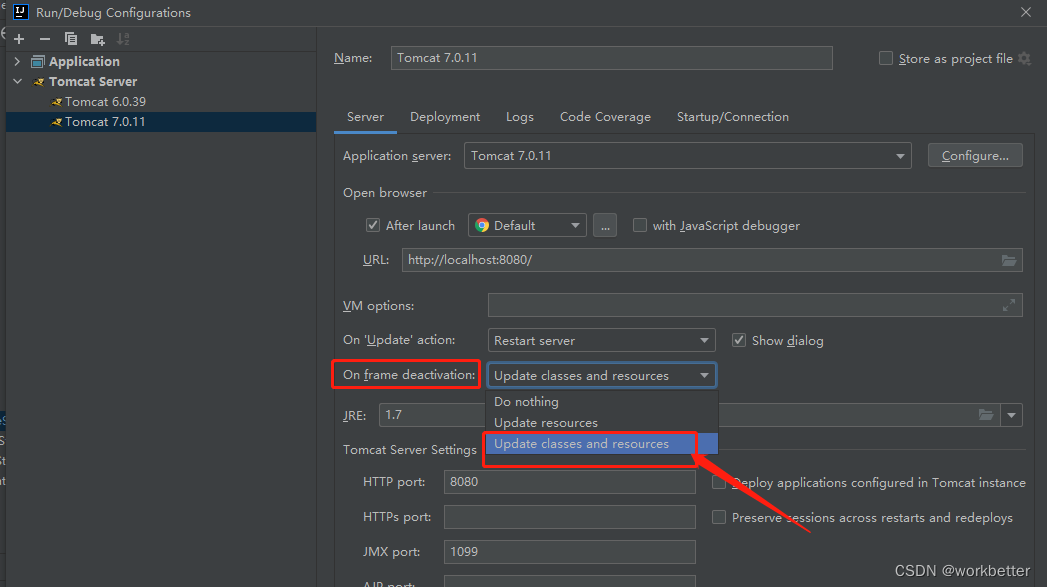Close the Run/Debug Configurations dialog
The height and width of the screenshot is (587, 1047).
(x=1026, y=12)
